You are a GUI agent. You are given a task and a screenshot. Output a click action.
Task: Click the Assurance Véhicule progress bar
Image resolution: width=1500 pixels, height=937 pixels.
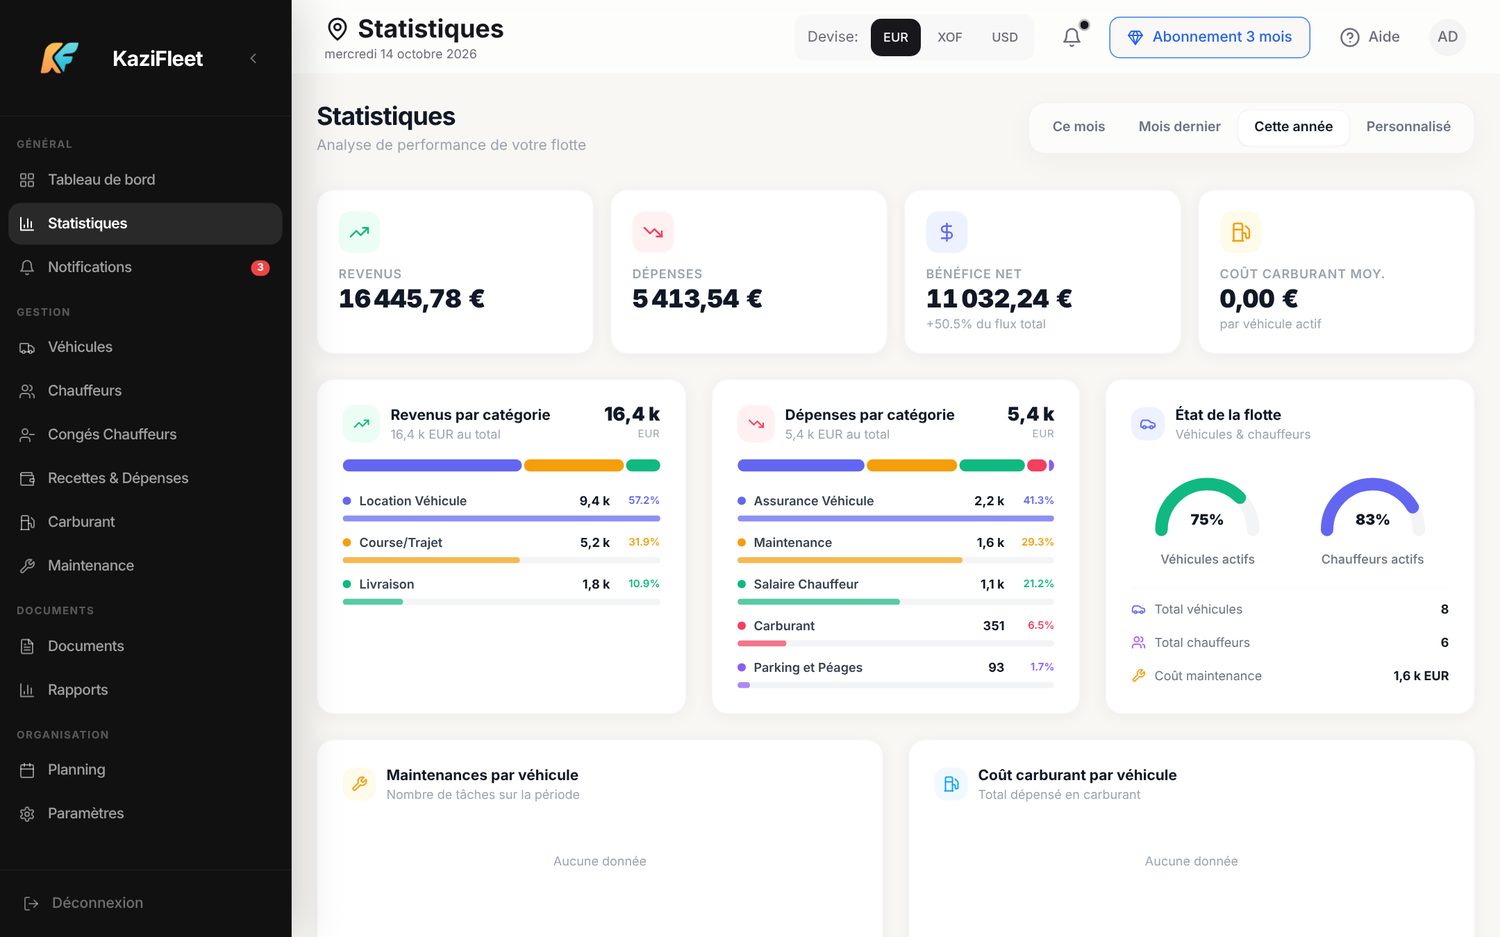[x=895, y=519]
